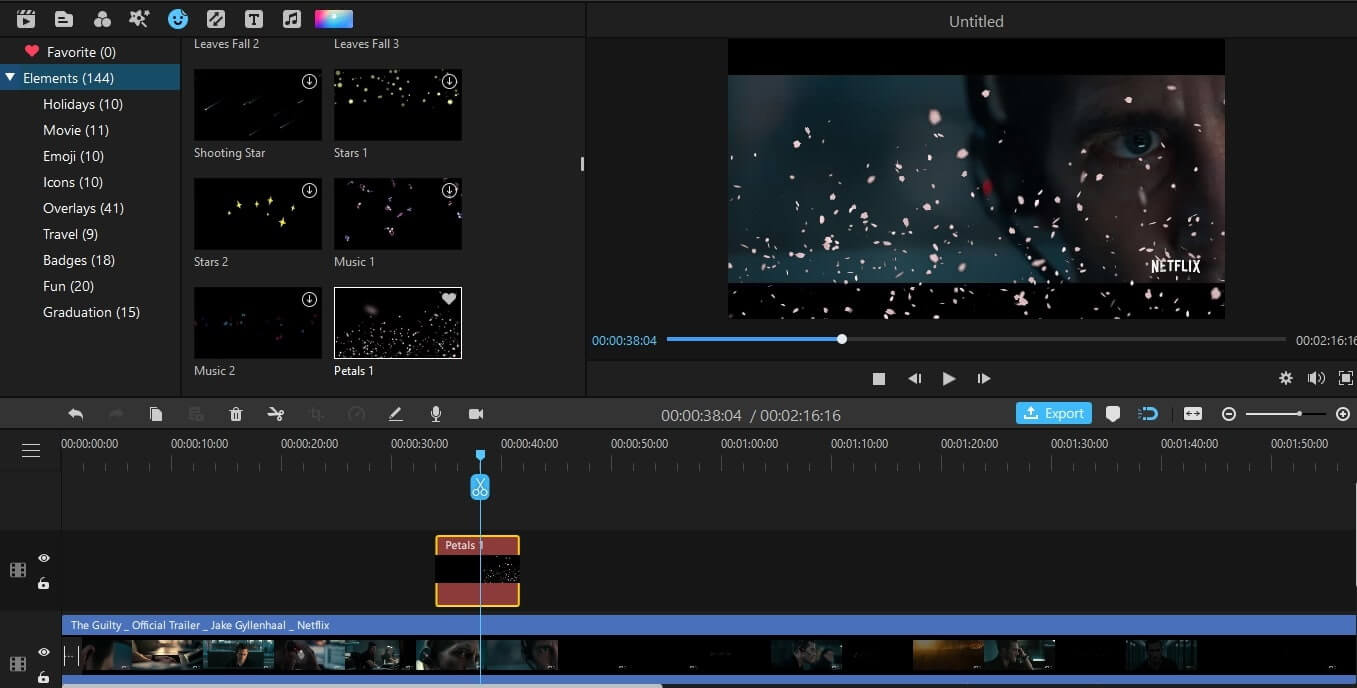Image resolution: width=1357 pixels, height=688 pixels.
Task: Split clip with the scissors toolbar icon
Action: click(x=276, y=414)
